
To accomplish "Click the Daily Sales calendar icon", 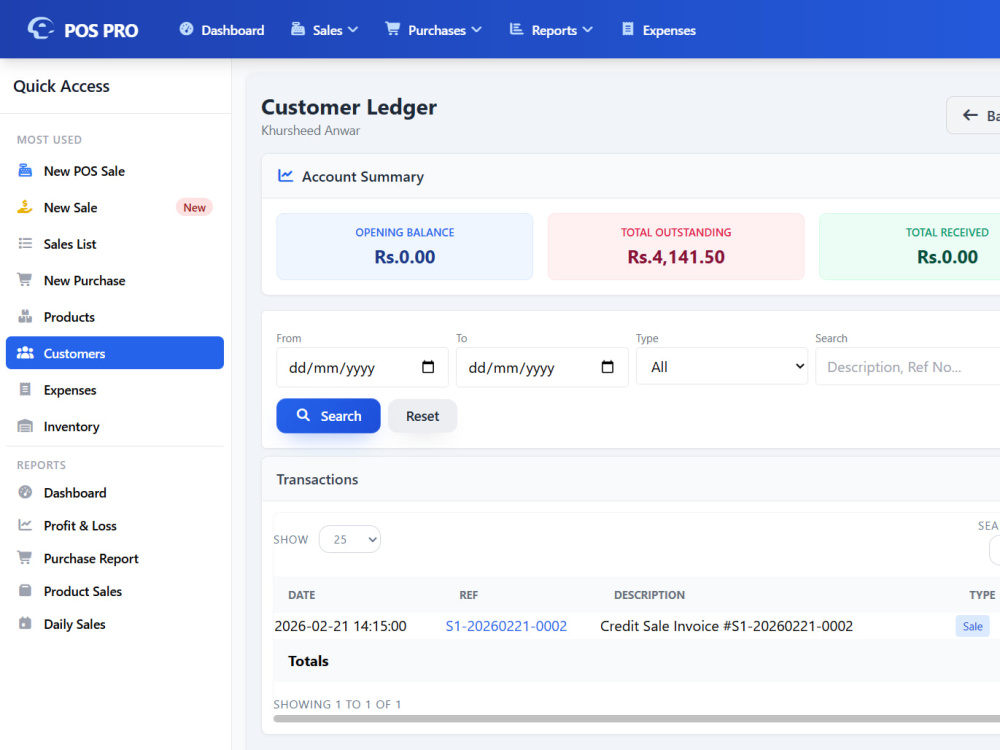I will tap(25, 623).
